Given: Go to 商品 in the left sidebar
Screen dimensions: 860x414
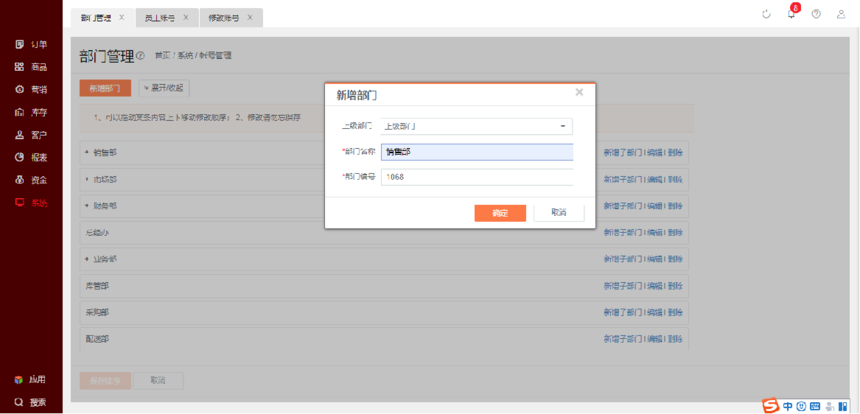Looking at the screenshot, I should coord(31,67).
